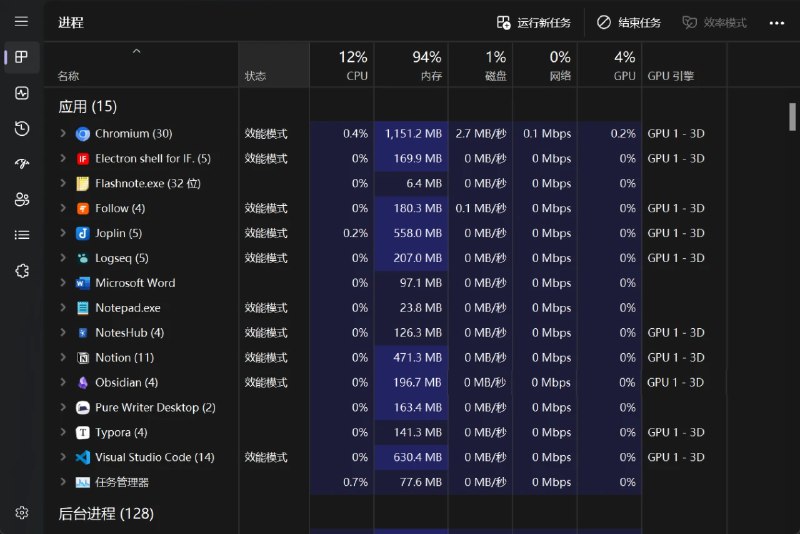Open the Details page in sidebar

[21, 235]
